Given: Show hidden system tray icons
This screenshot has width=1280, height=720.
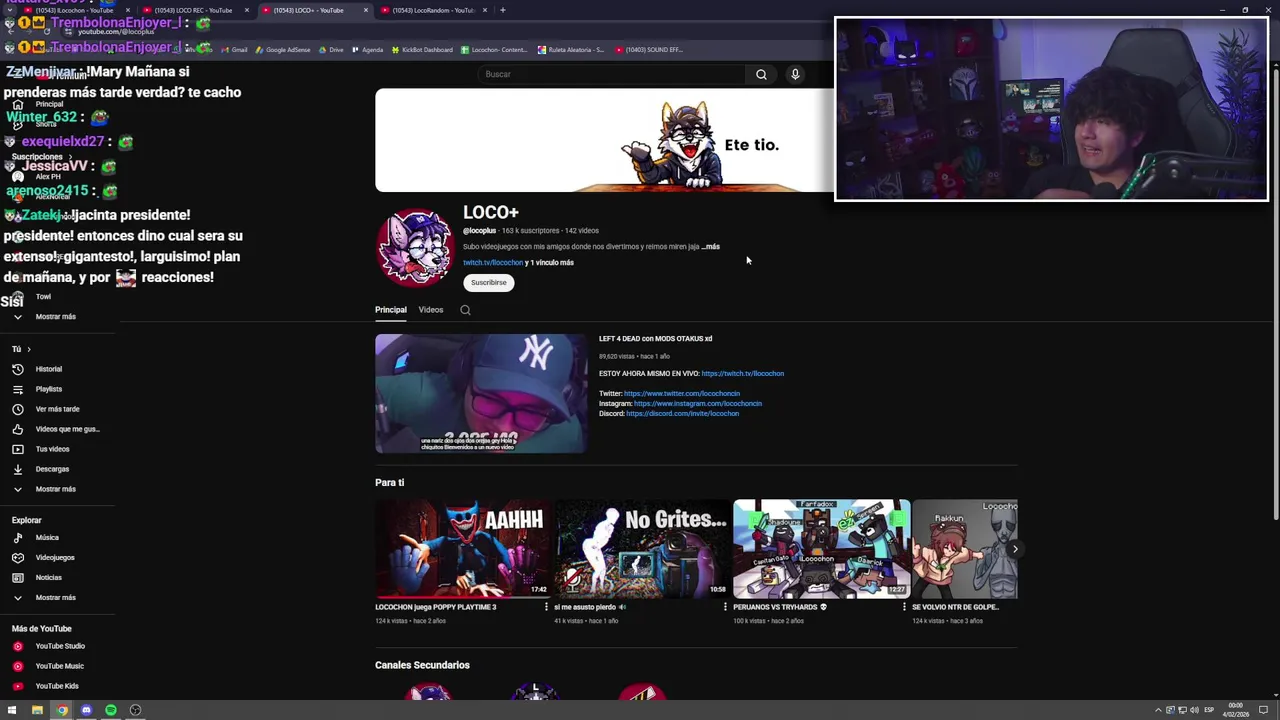Looking at the screenshot, I should click(1158, 710).
